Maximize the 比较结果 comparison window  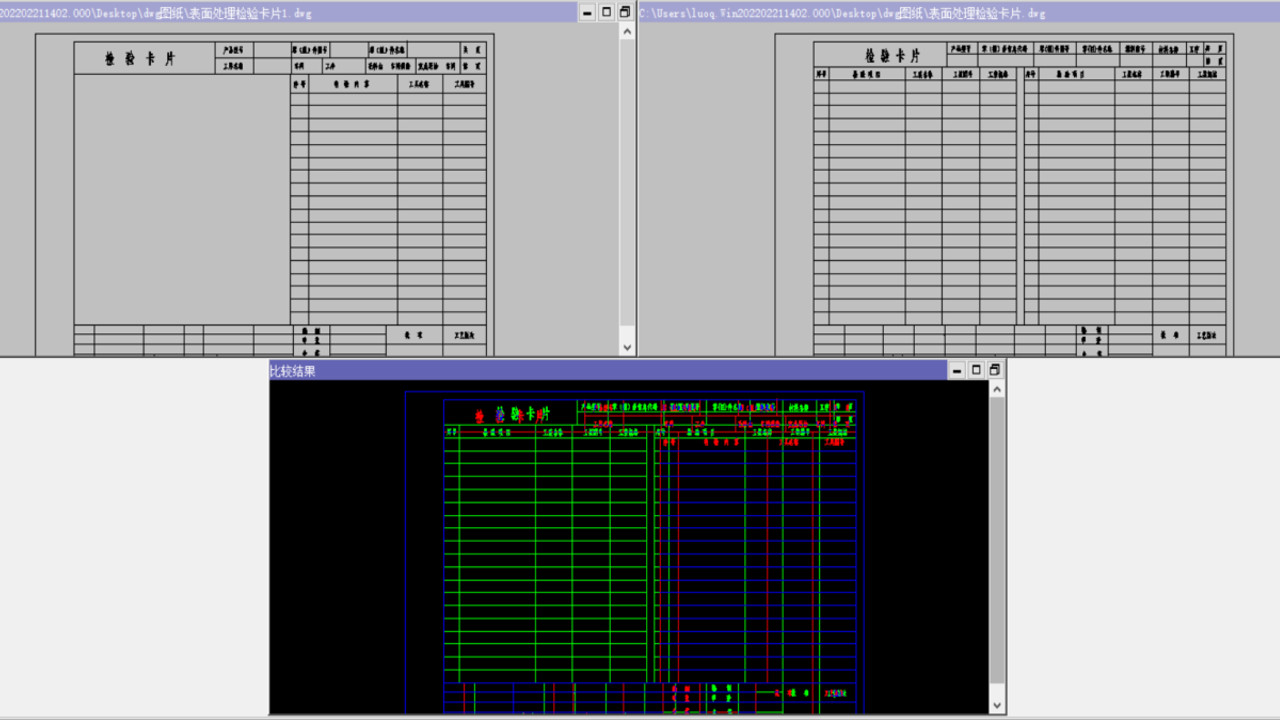976,370
